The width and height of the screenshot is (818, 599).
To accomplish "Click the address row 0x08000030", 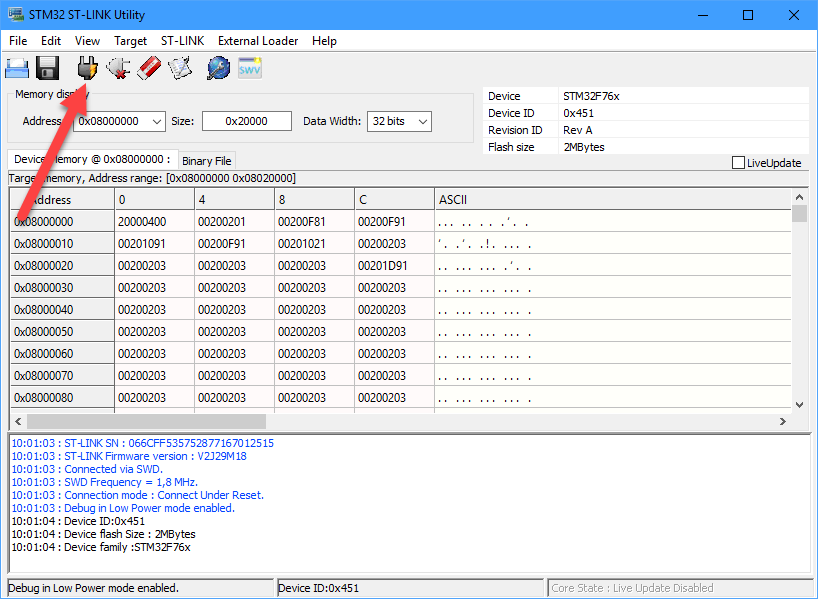I will 62,287.
